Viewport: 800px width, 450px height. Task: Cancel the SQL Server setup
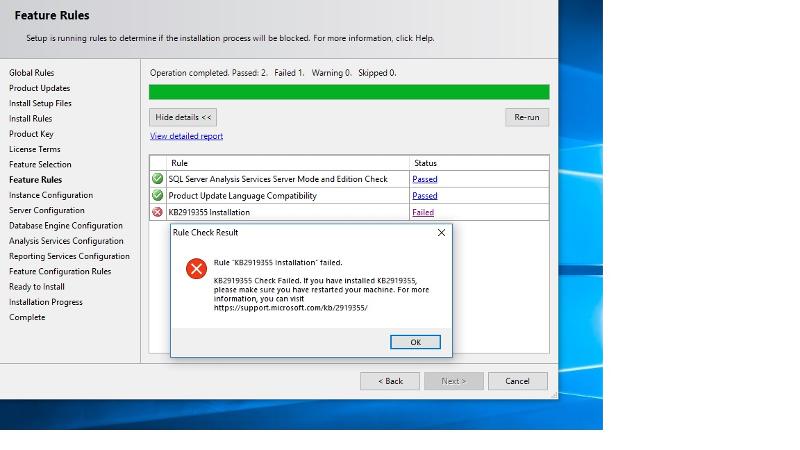[517, 381]
